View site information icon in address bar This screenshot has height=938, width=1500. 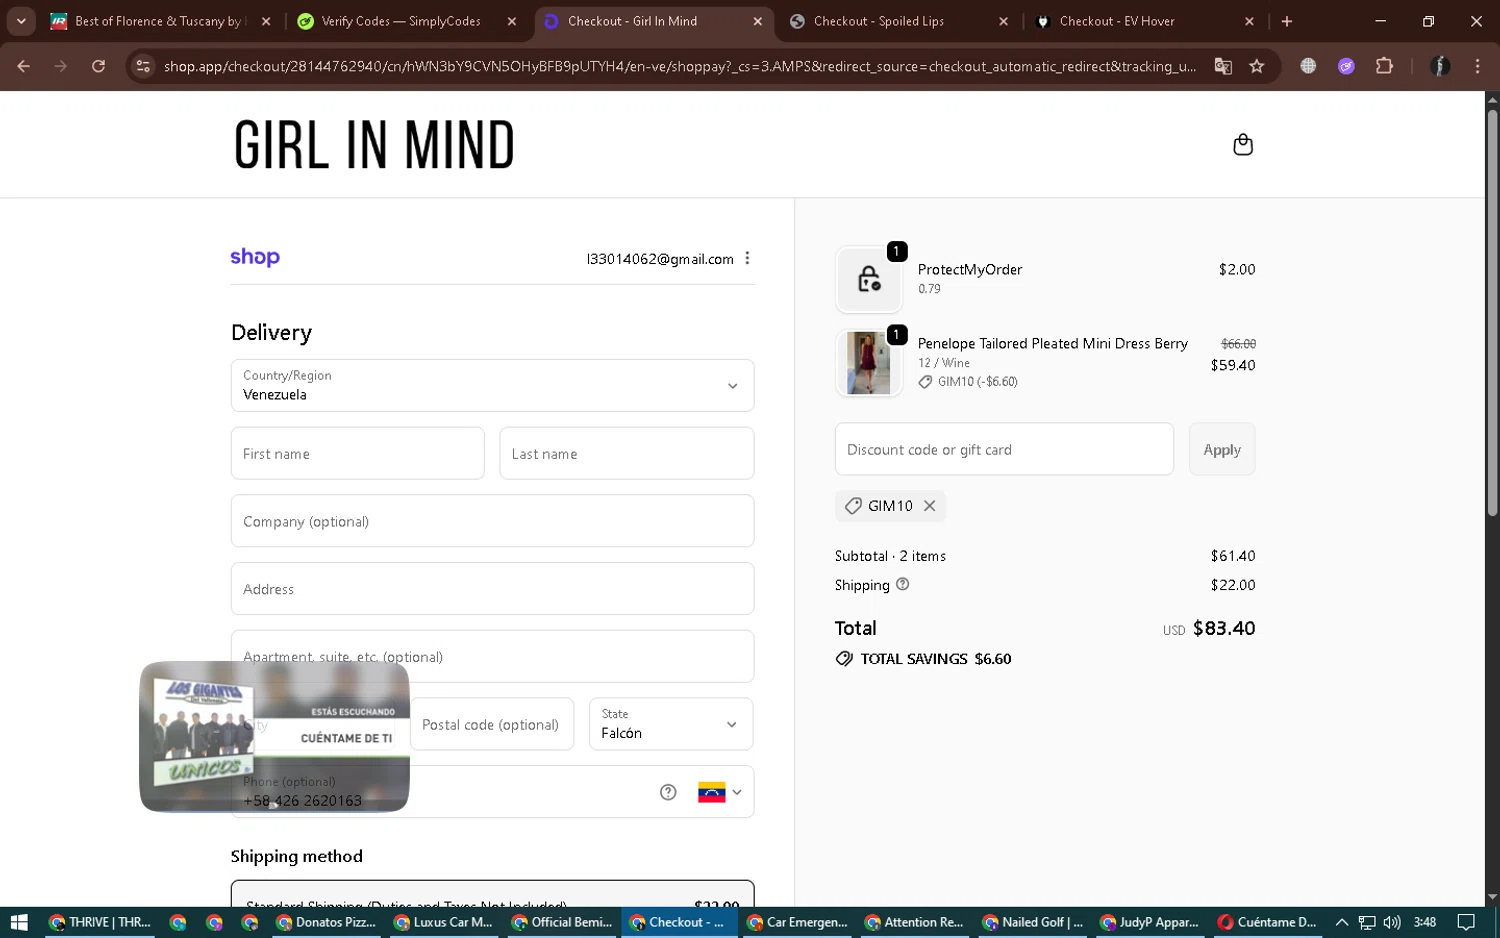[143, 66]
